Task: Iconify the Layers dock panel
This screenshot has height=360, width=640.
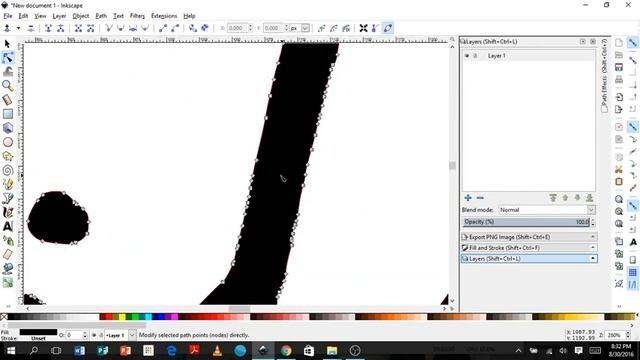Action: click(582, 42)
